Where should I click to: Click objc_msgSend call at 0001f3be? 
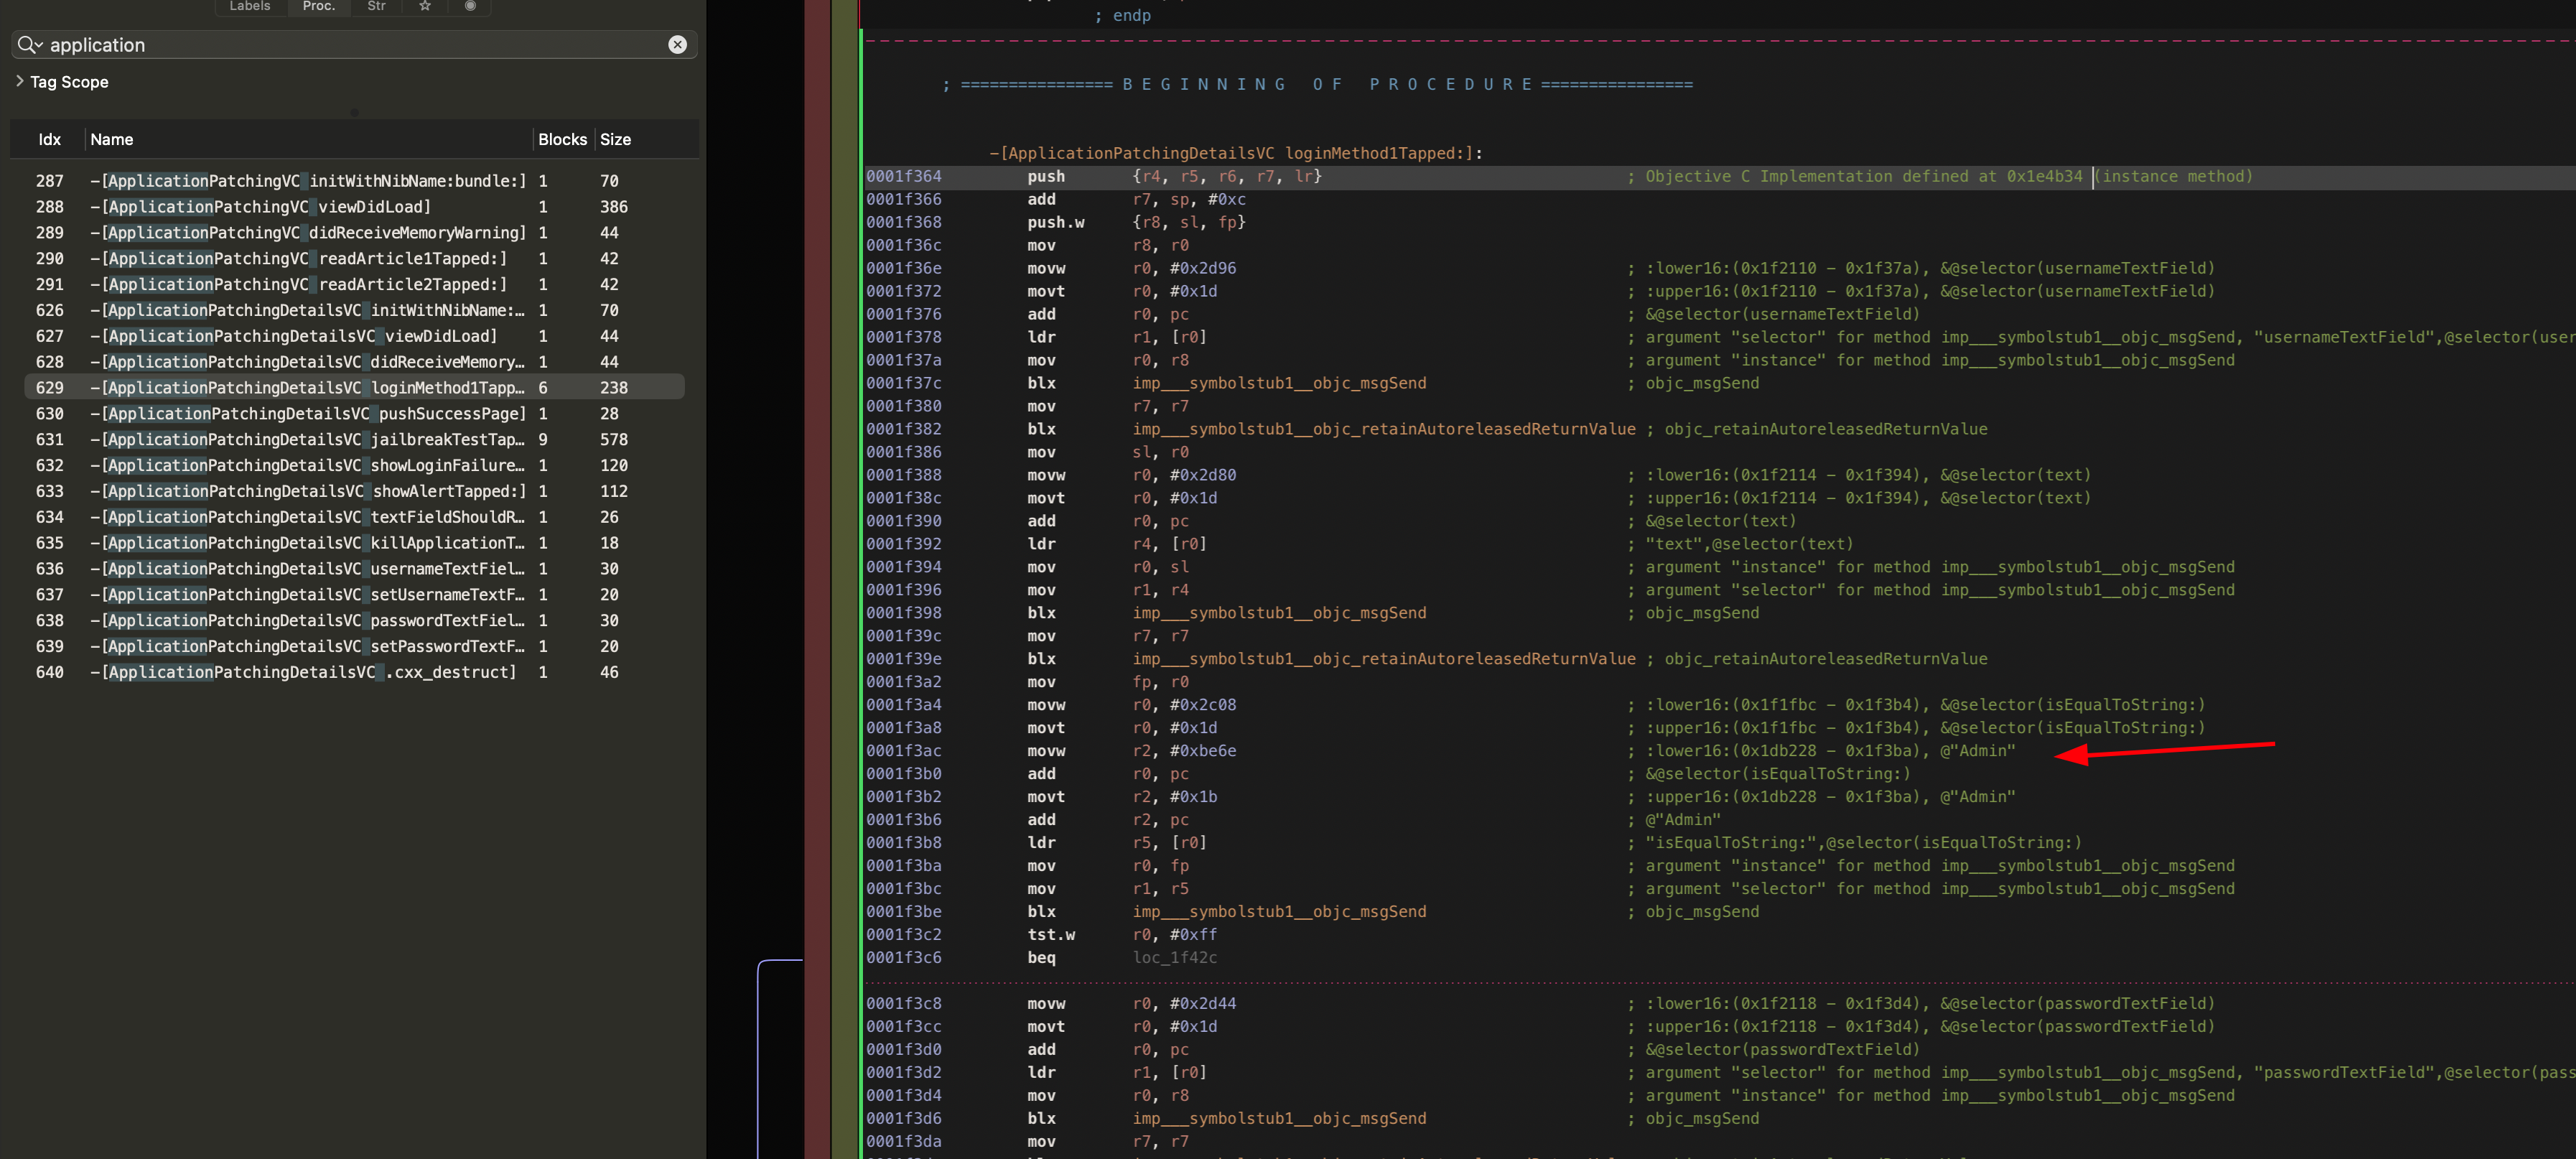tap(1279, 912)
